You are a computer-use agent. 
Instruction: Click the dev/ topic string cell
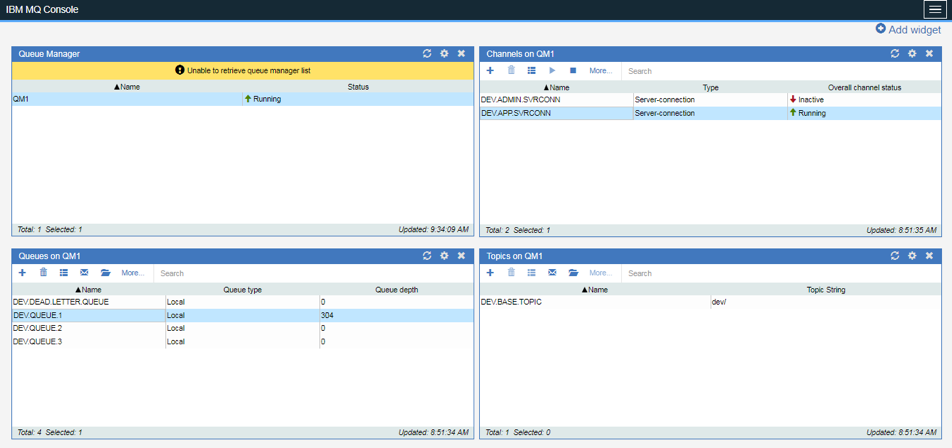coord(825,302)
